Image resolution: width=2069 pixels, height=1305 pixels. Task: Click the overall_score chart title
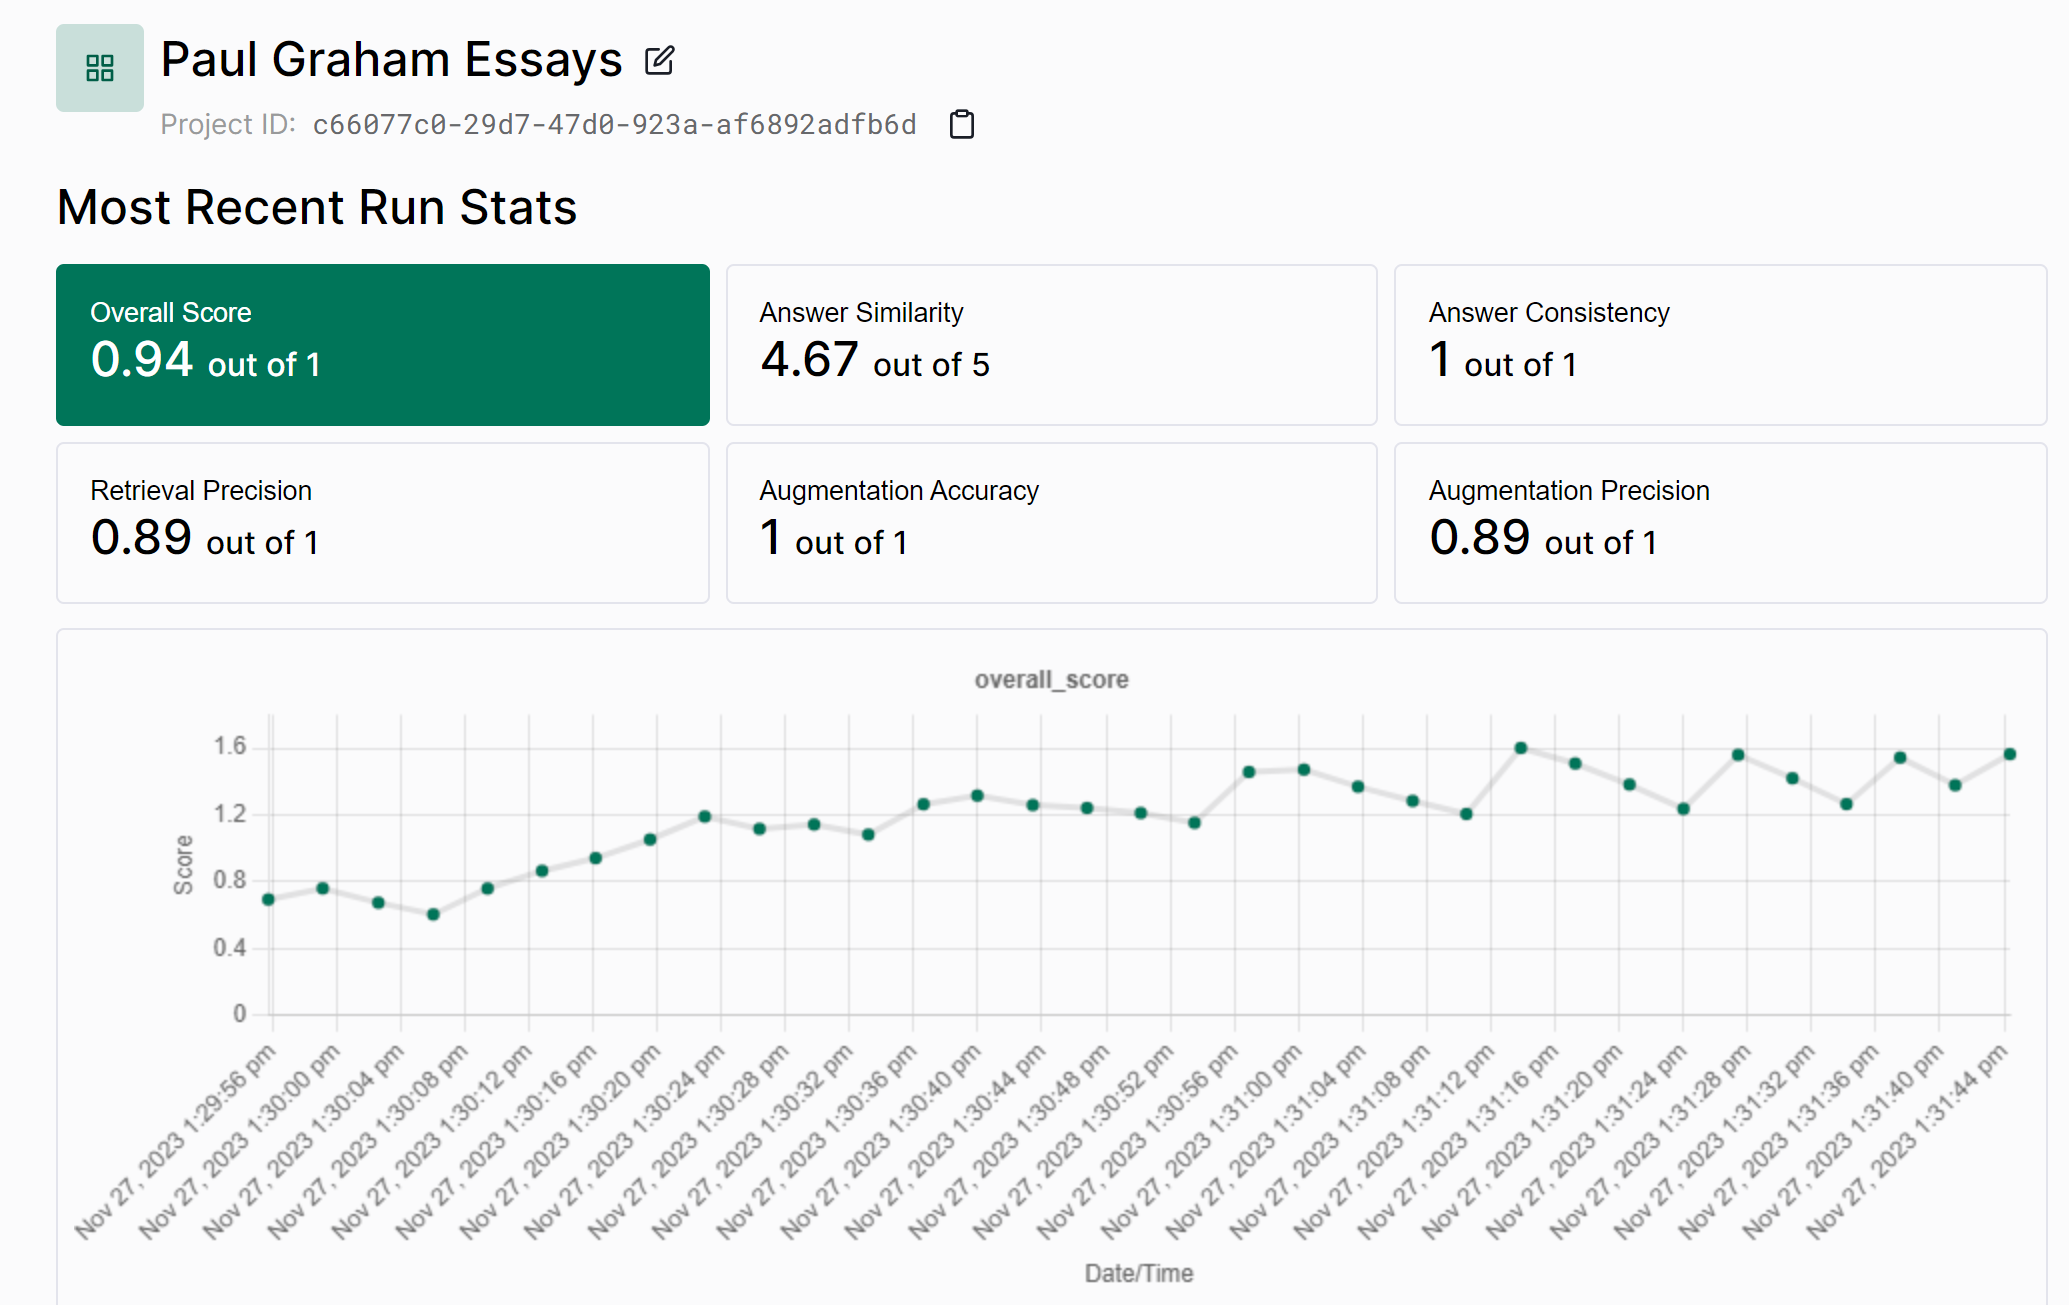[1051, 680]
